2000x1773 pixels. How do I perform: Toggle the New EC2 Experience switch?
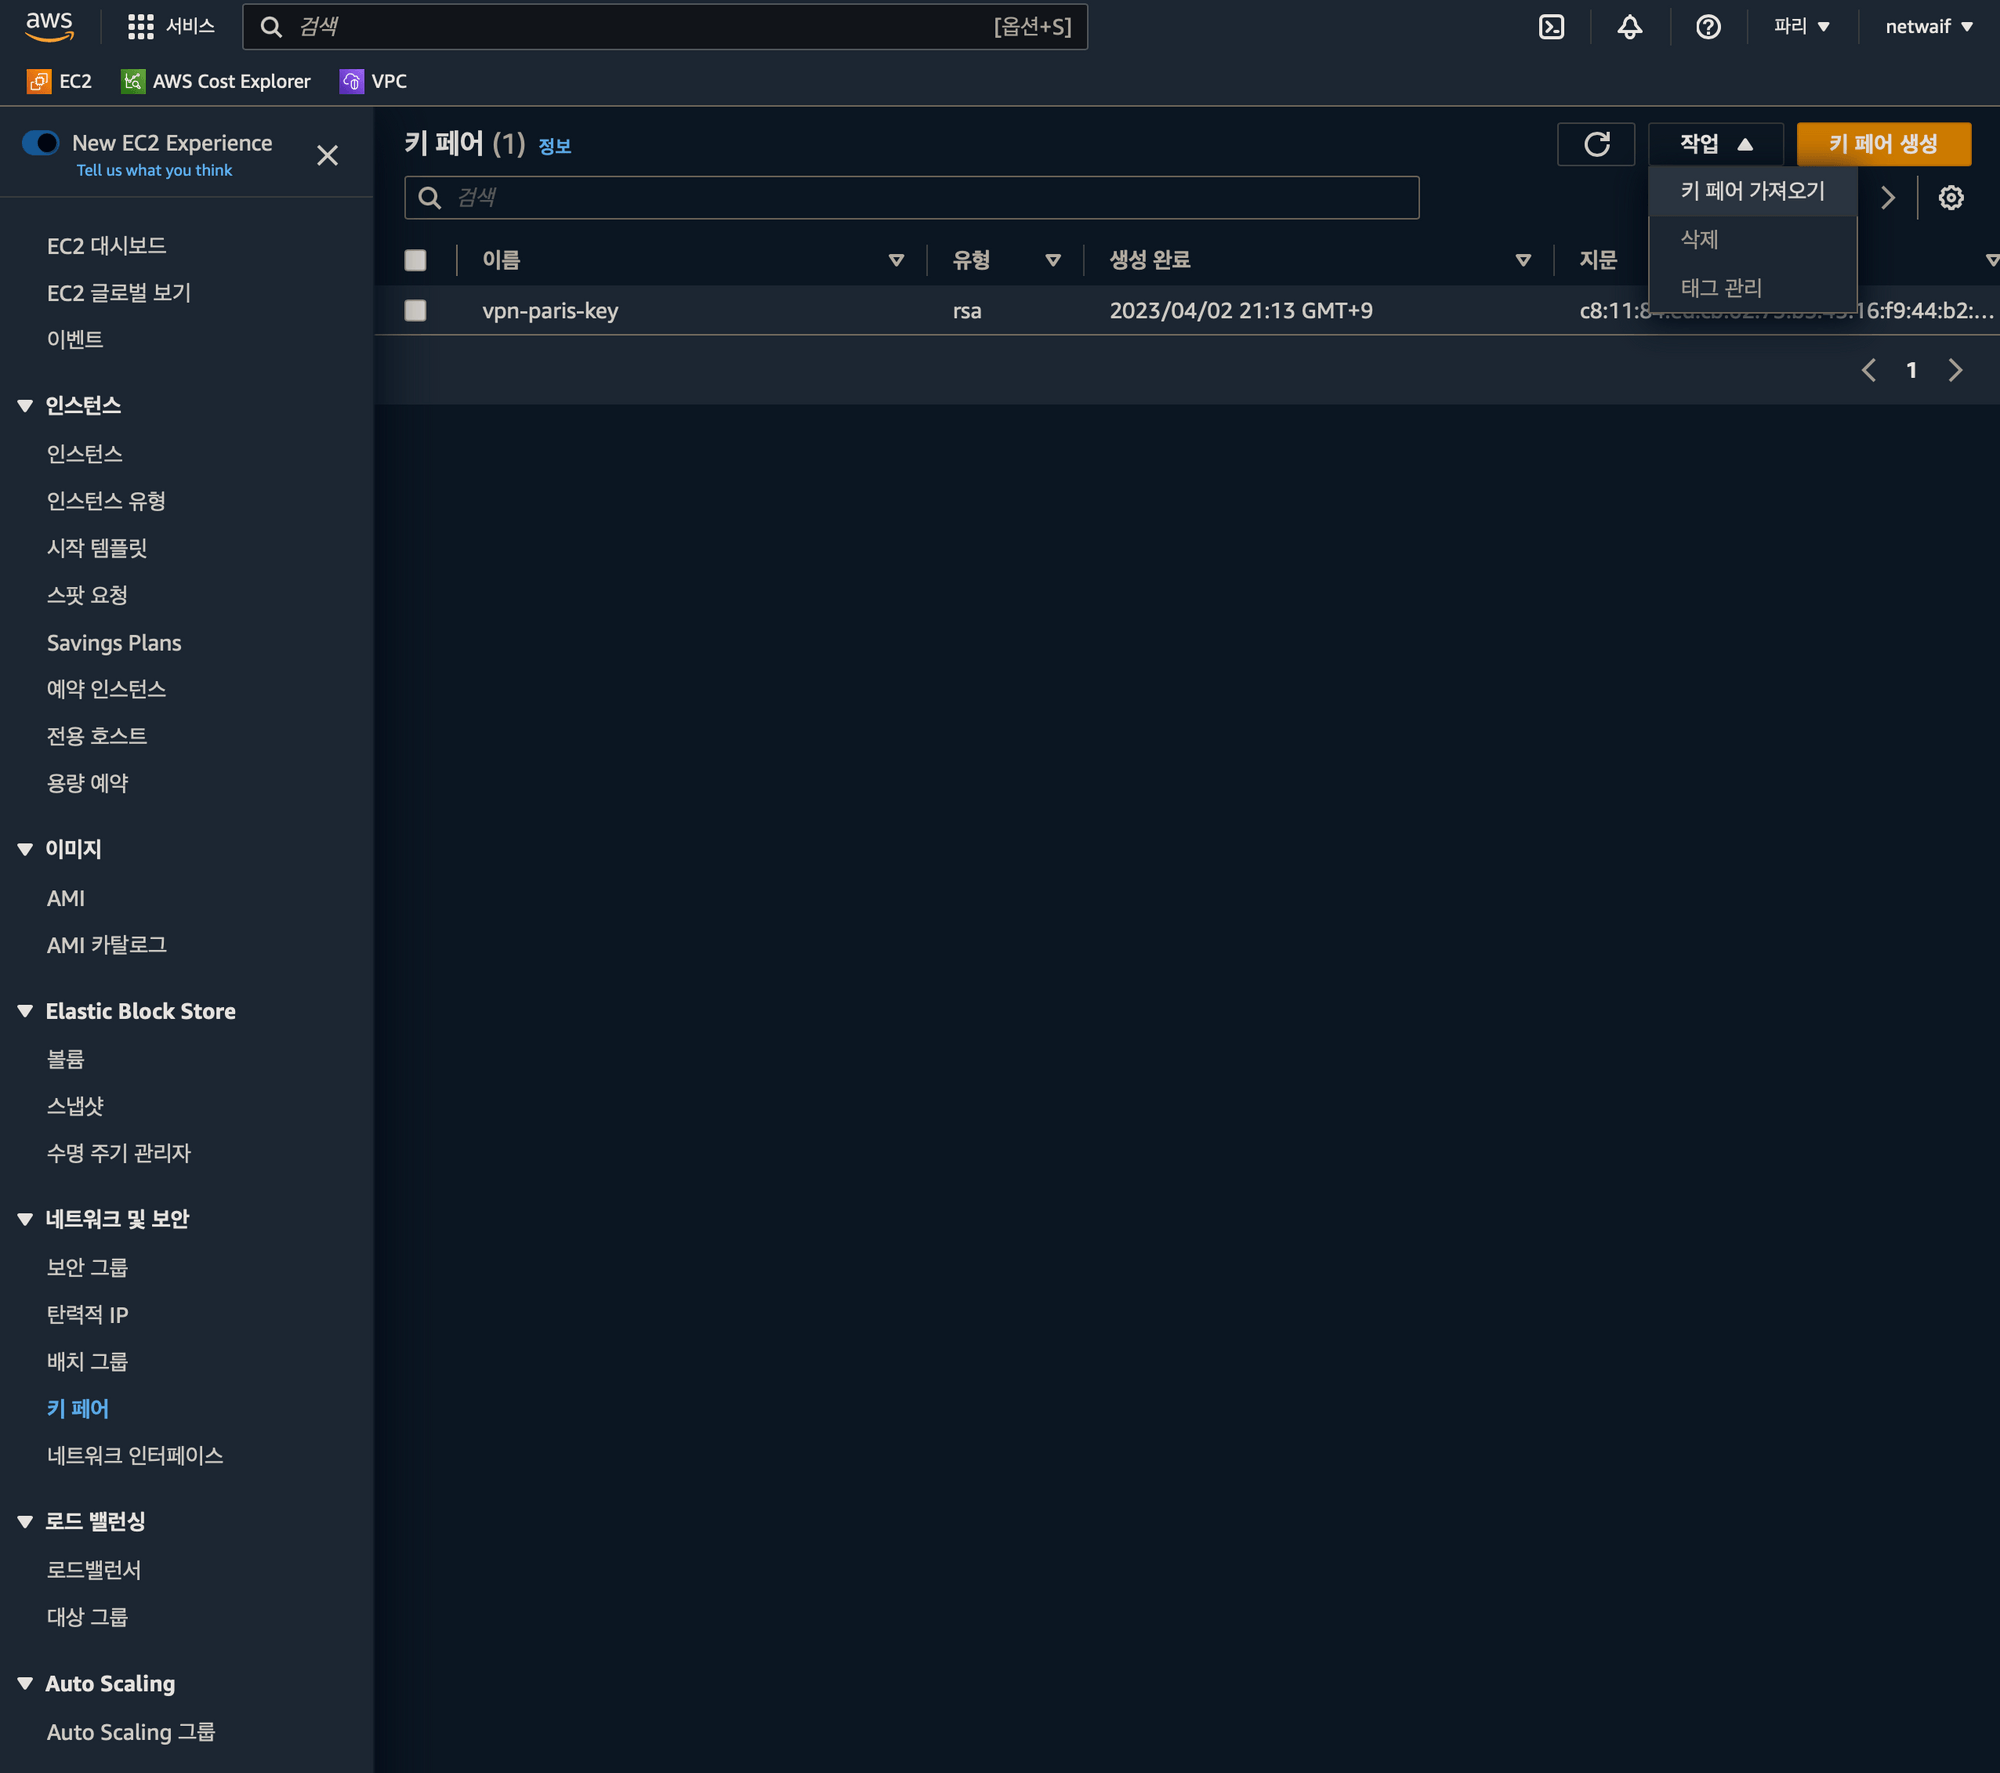point(41,143)
